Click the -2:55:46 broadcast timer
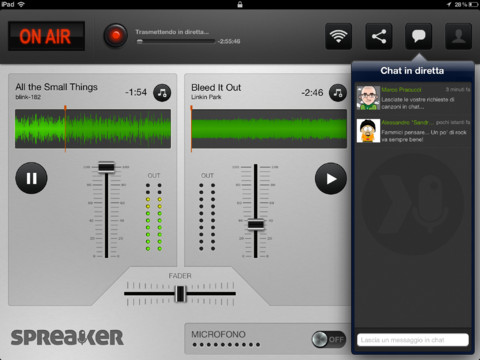 [x=229, y=41]
